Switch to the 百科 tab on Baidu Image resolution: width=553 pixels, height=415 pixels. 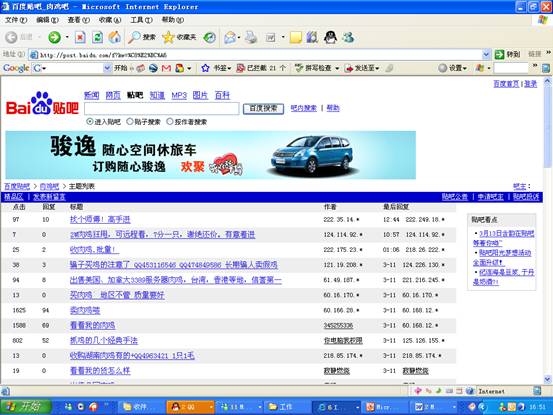(x=222, y=95)
